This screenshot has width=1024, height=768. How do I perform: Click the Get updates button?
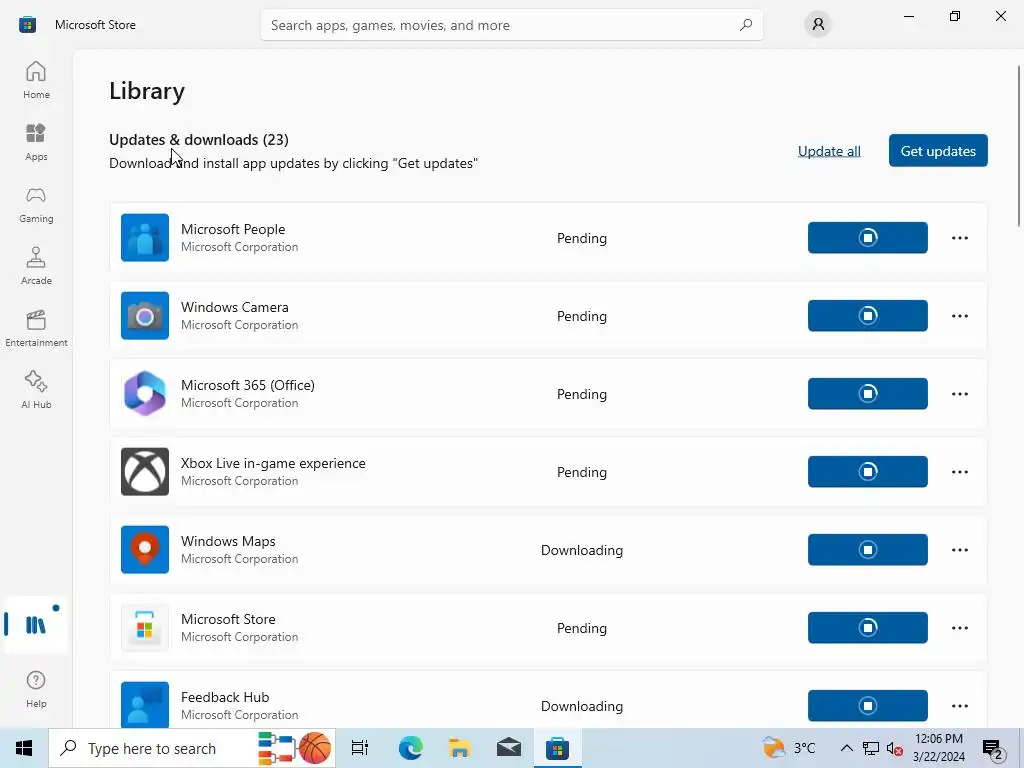[938, 151]
